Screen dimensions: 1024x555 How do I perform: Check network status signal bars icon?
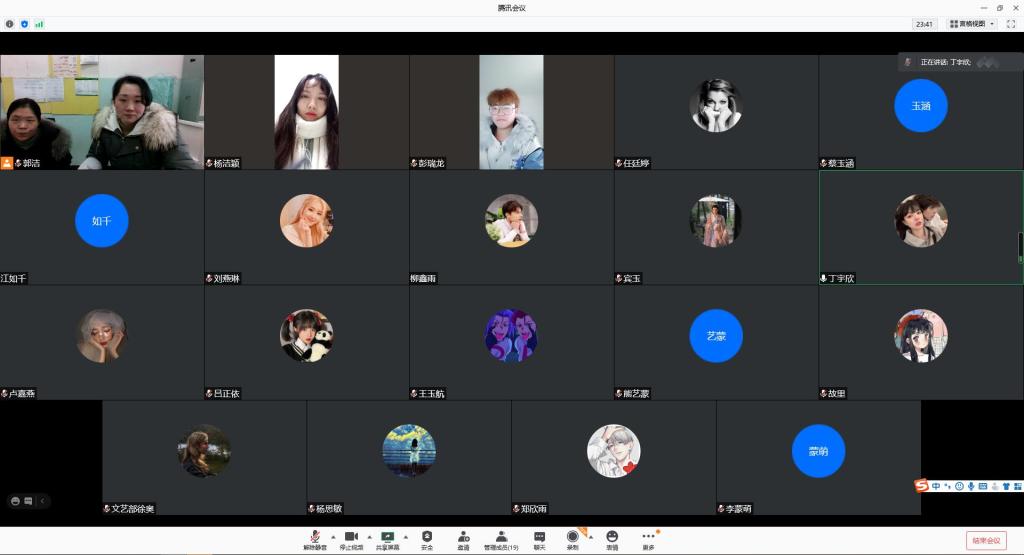[39, 23]
